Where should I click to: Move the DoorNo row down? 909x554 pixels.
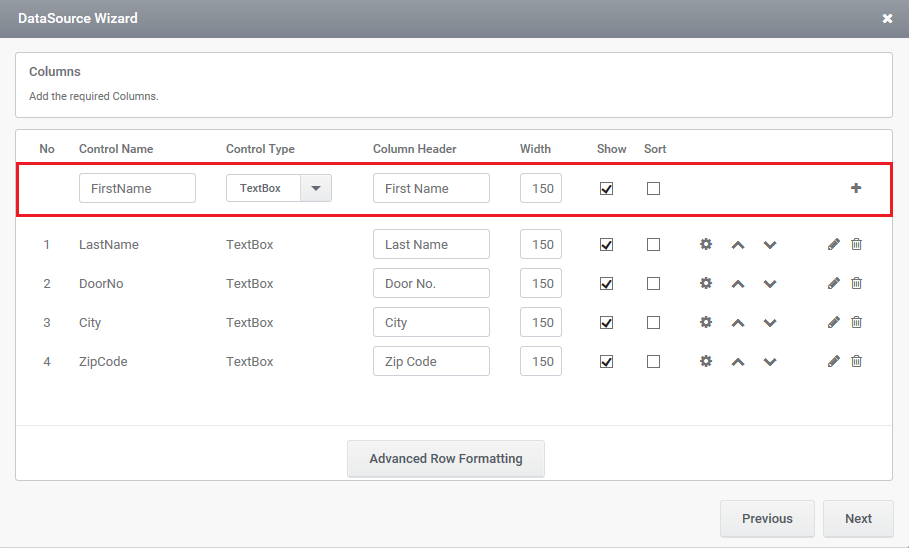click(770, 284)
